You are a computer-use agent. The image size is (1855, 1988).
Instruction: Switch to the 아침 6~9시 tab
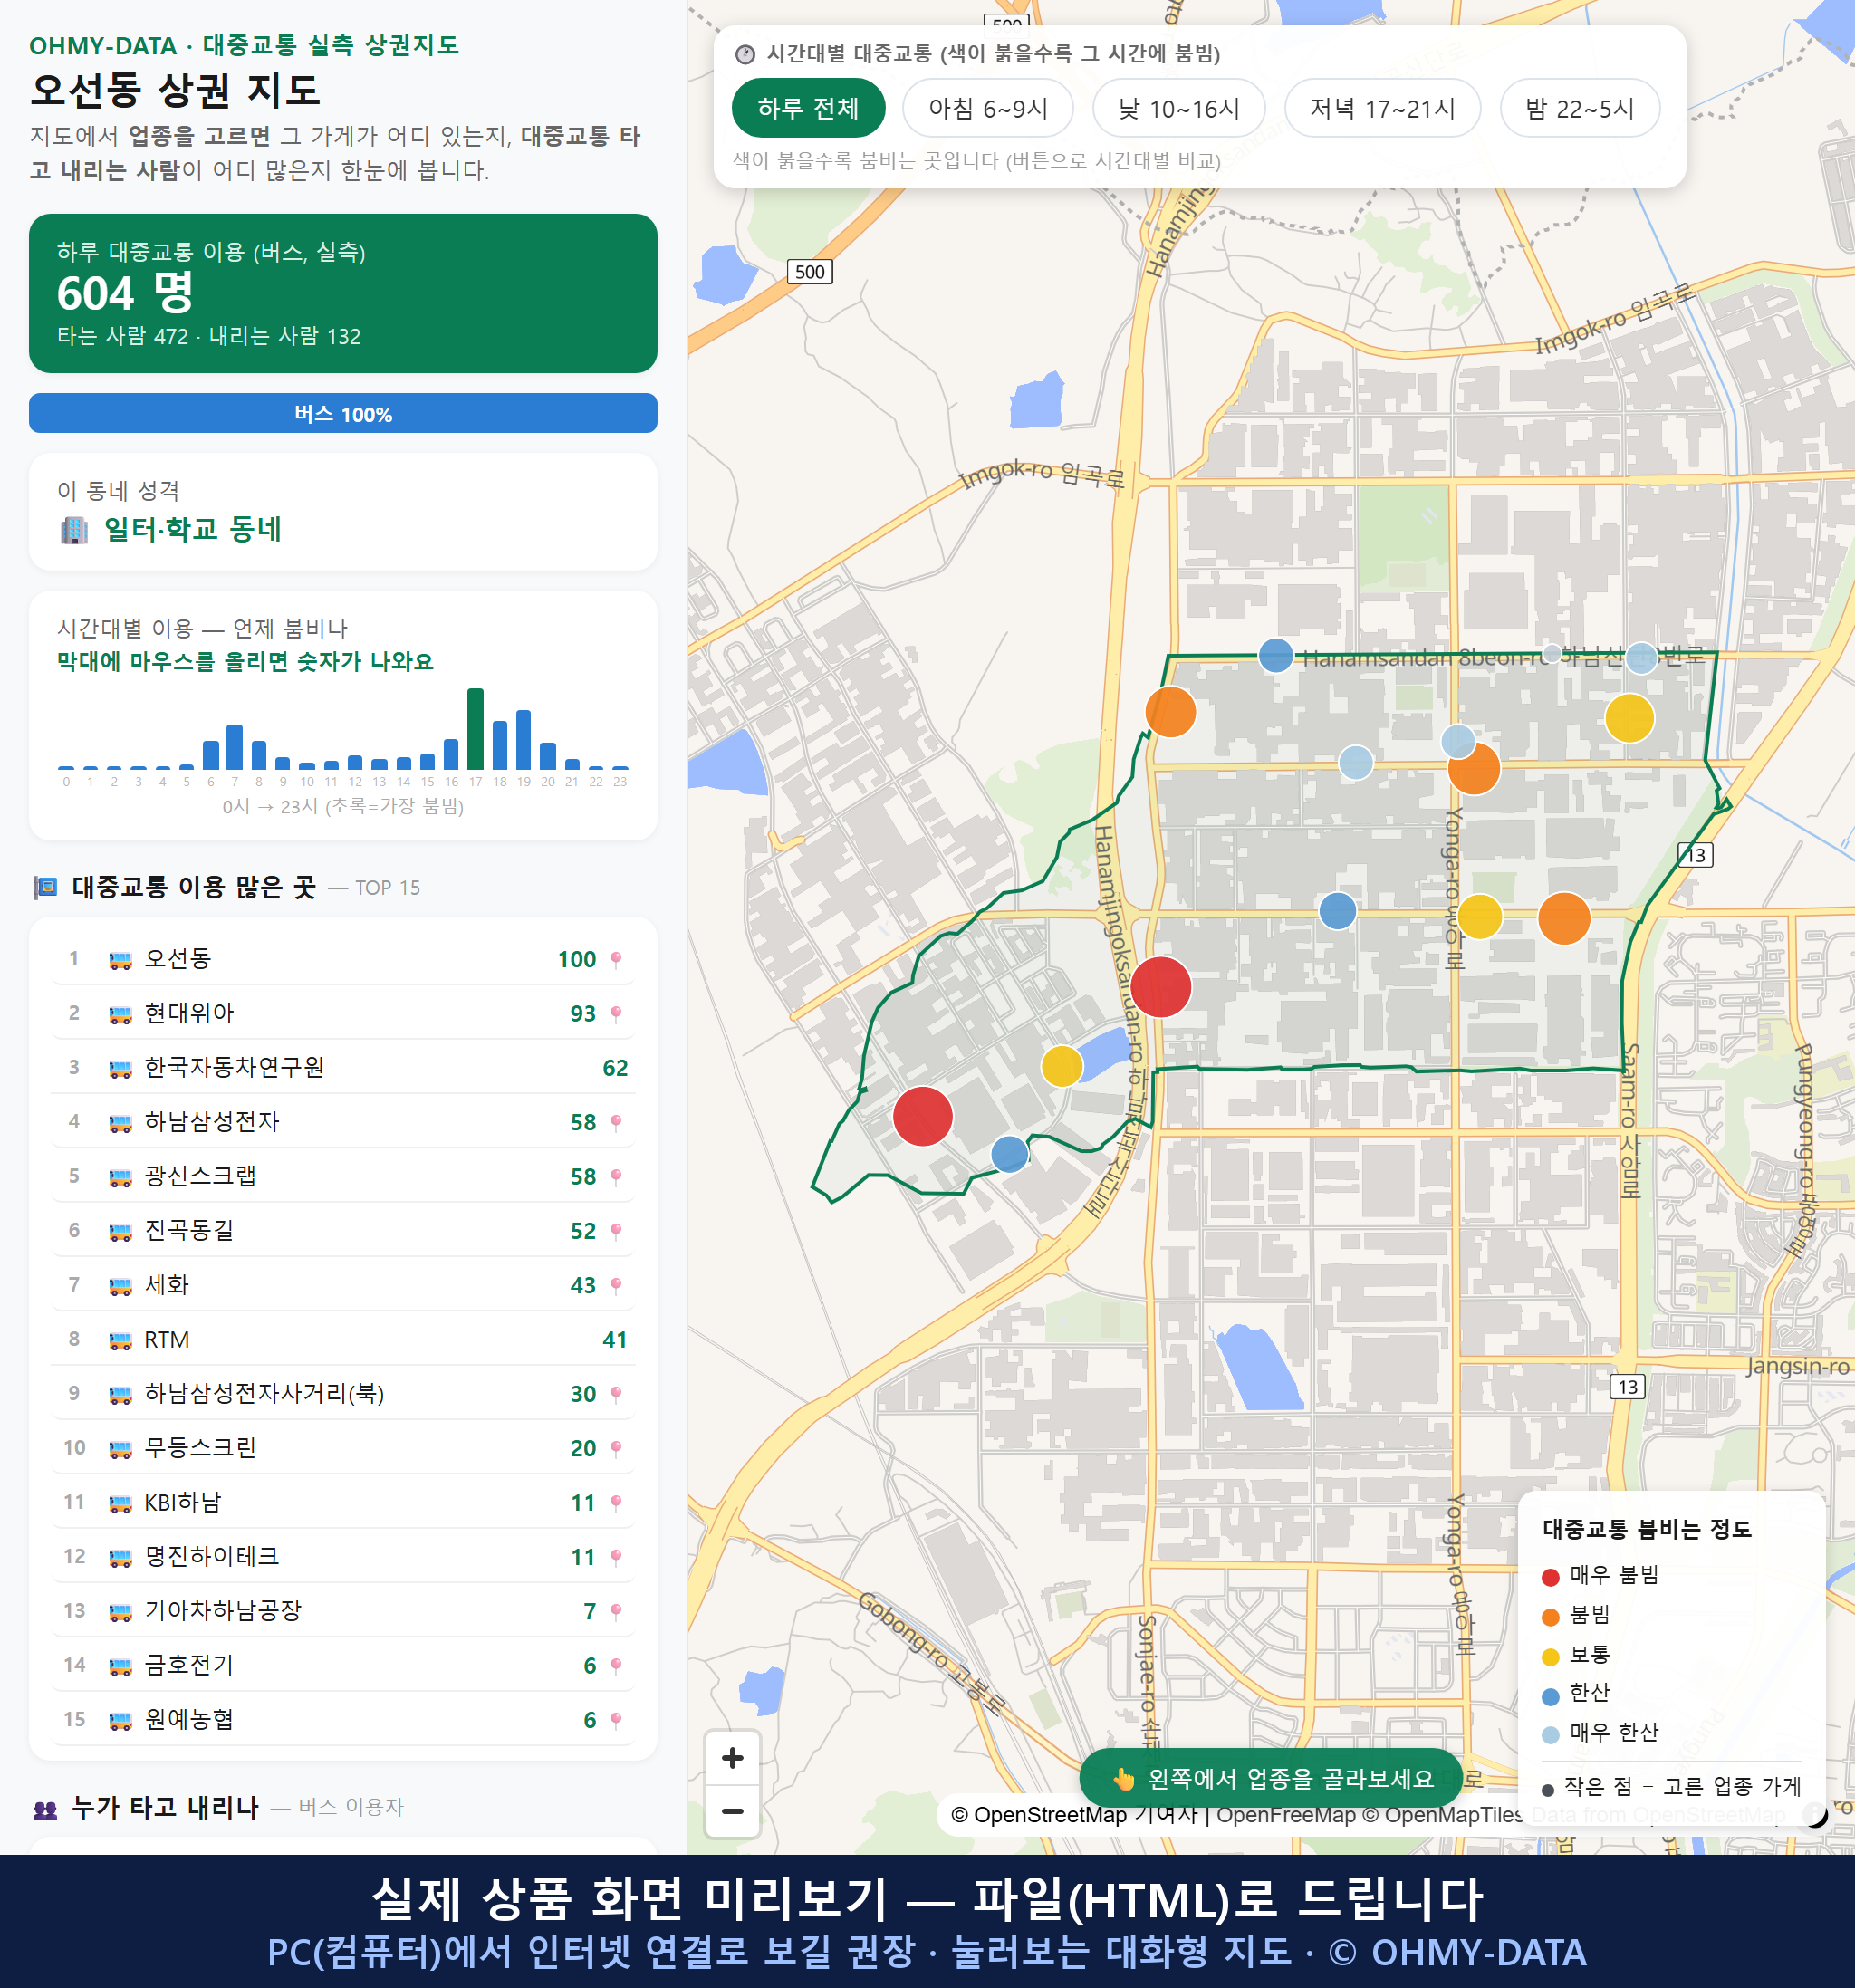[987, 108]
